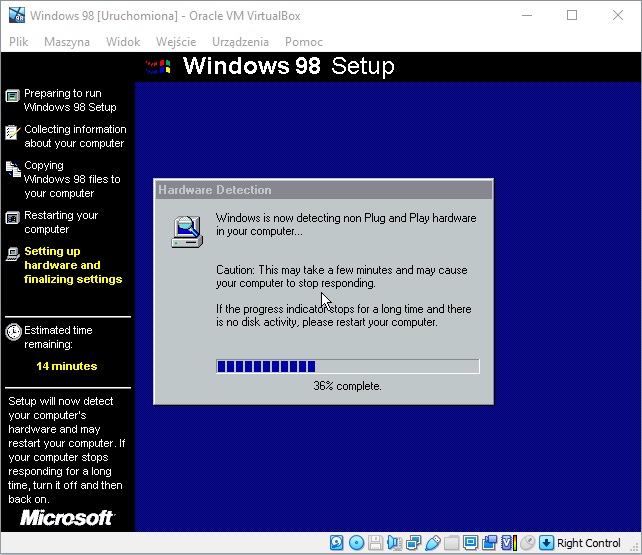The width and height of the screenshot is (642, 555).
Task: Click the hard disk activity status icon
Action: click(x=338, y=543)
